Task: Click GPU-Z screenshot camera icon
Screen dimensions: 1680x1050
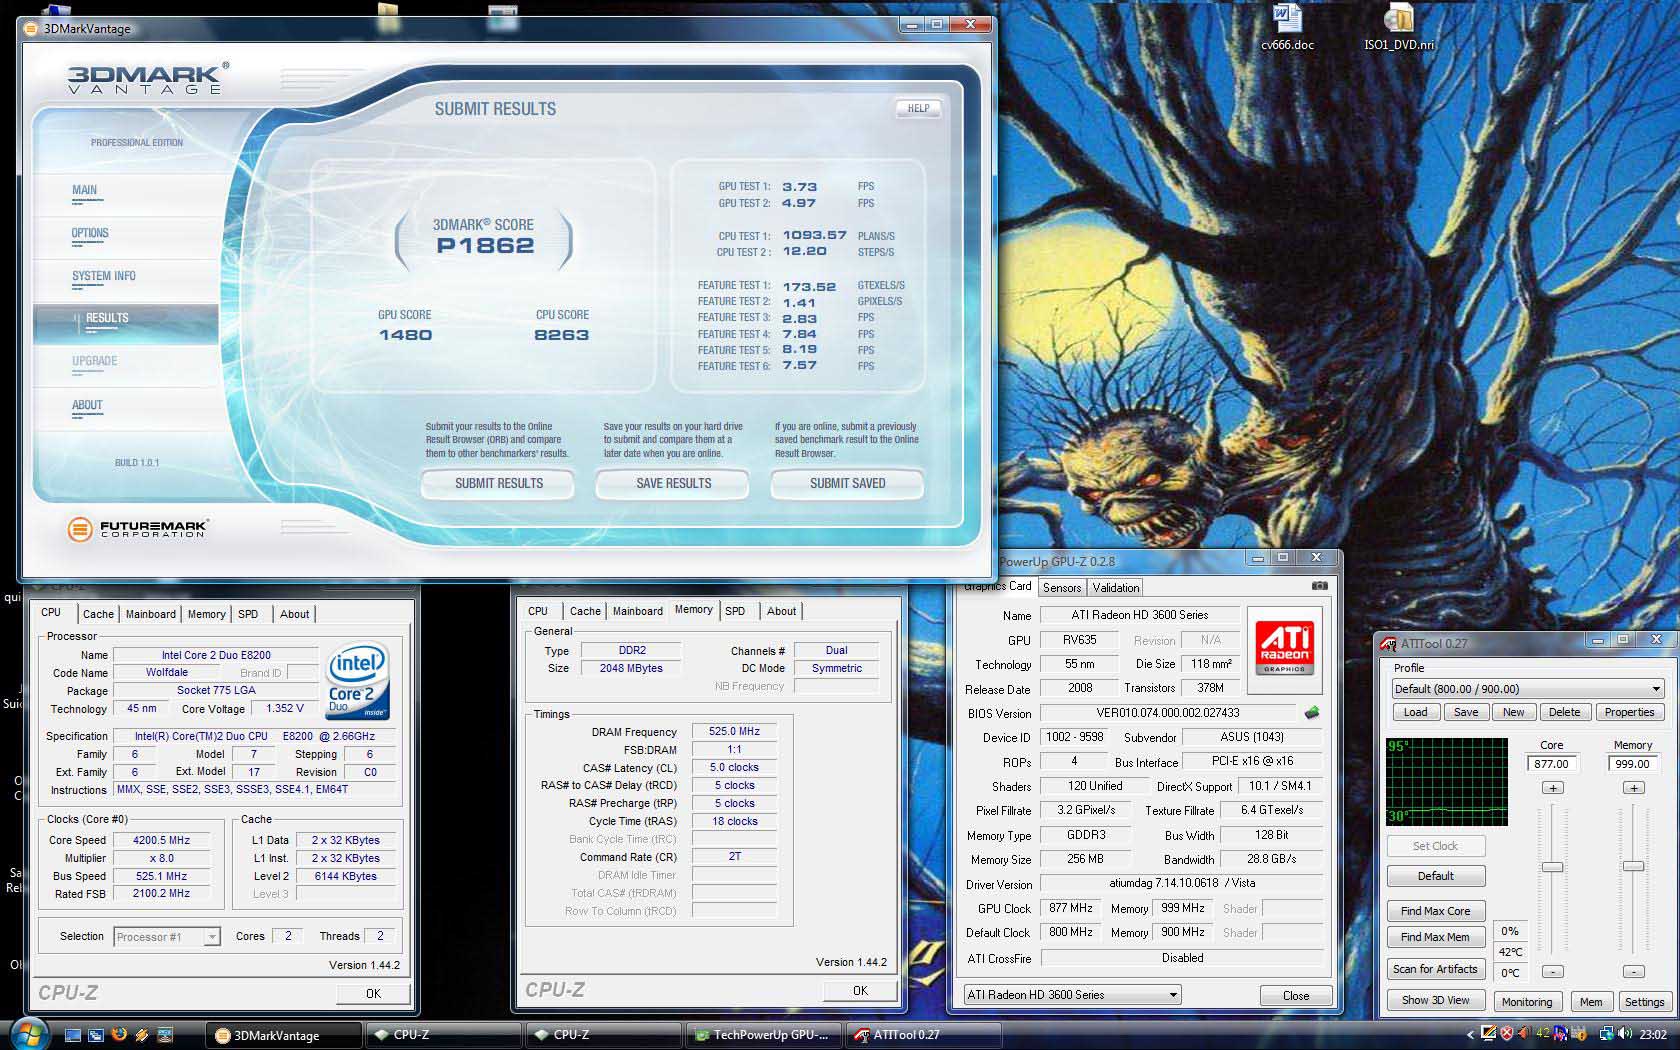Action: coord(1319,586)
